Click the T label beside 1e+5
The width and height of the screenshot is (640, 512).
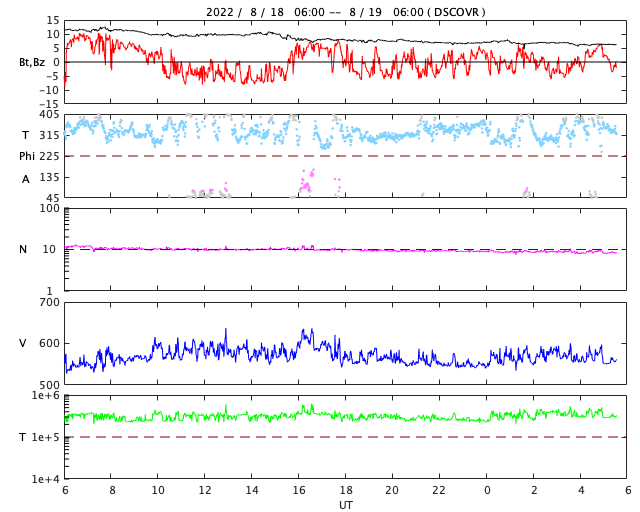(23, 437)
